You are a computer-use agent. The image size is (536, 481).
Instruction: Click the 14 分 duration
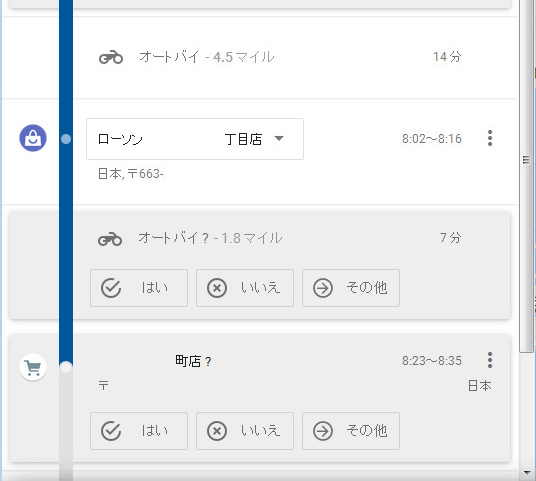pyautogui.click(x=447, y=57)
